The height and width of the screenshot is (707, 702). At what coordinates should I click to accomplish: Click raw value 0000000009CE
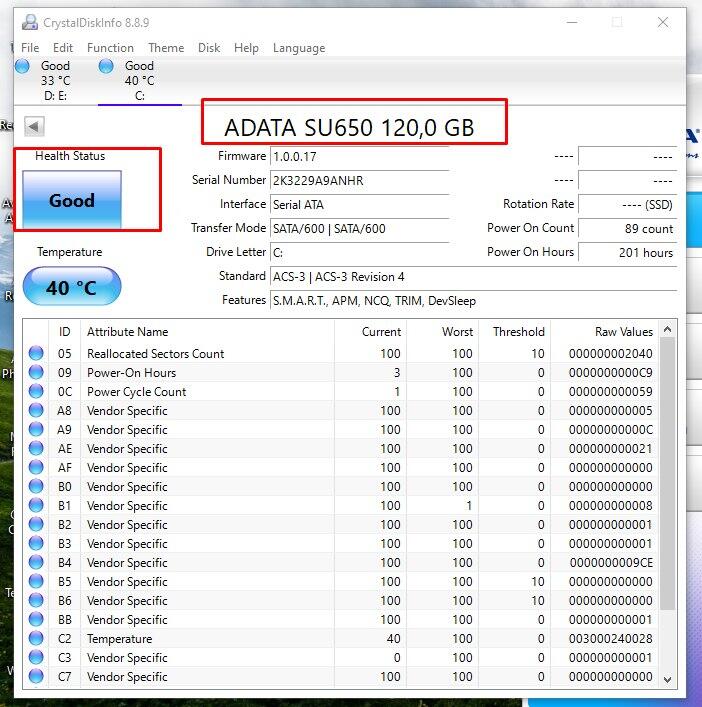click(x=611, y=563)
